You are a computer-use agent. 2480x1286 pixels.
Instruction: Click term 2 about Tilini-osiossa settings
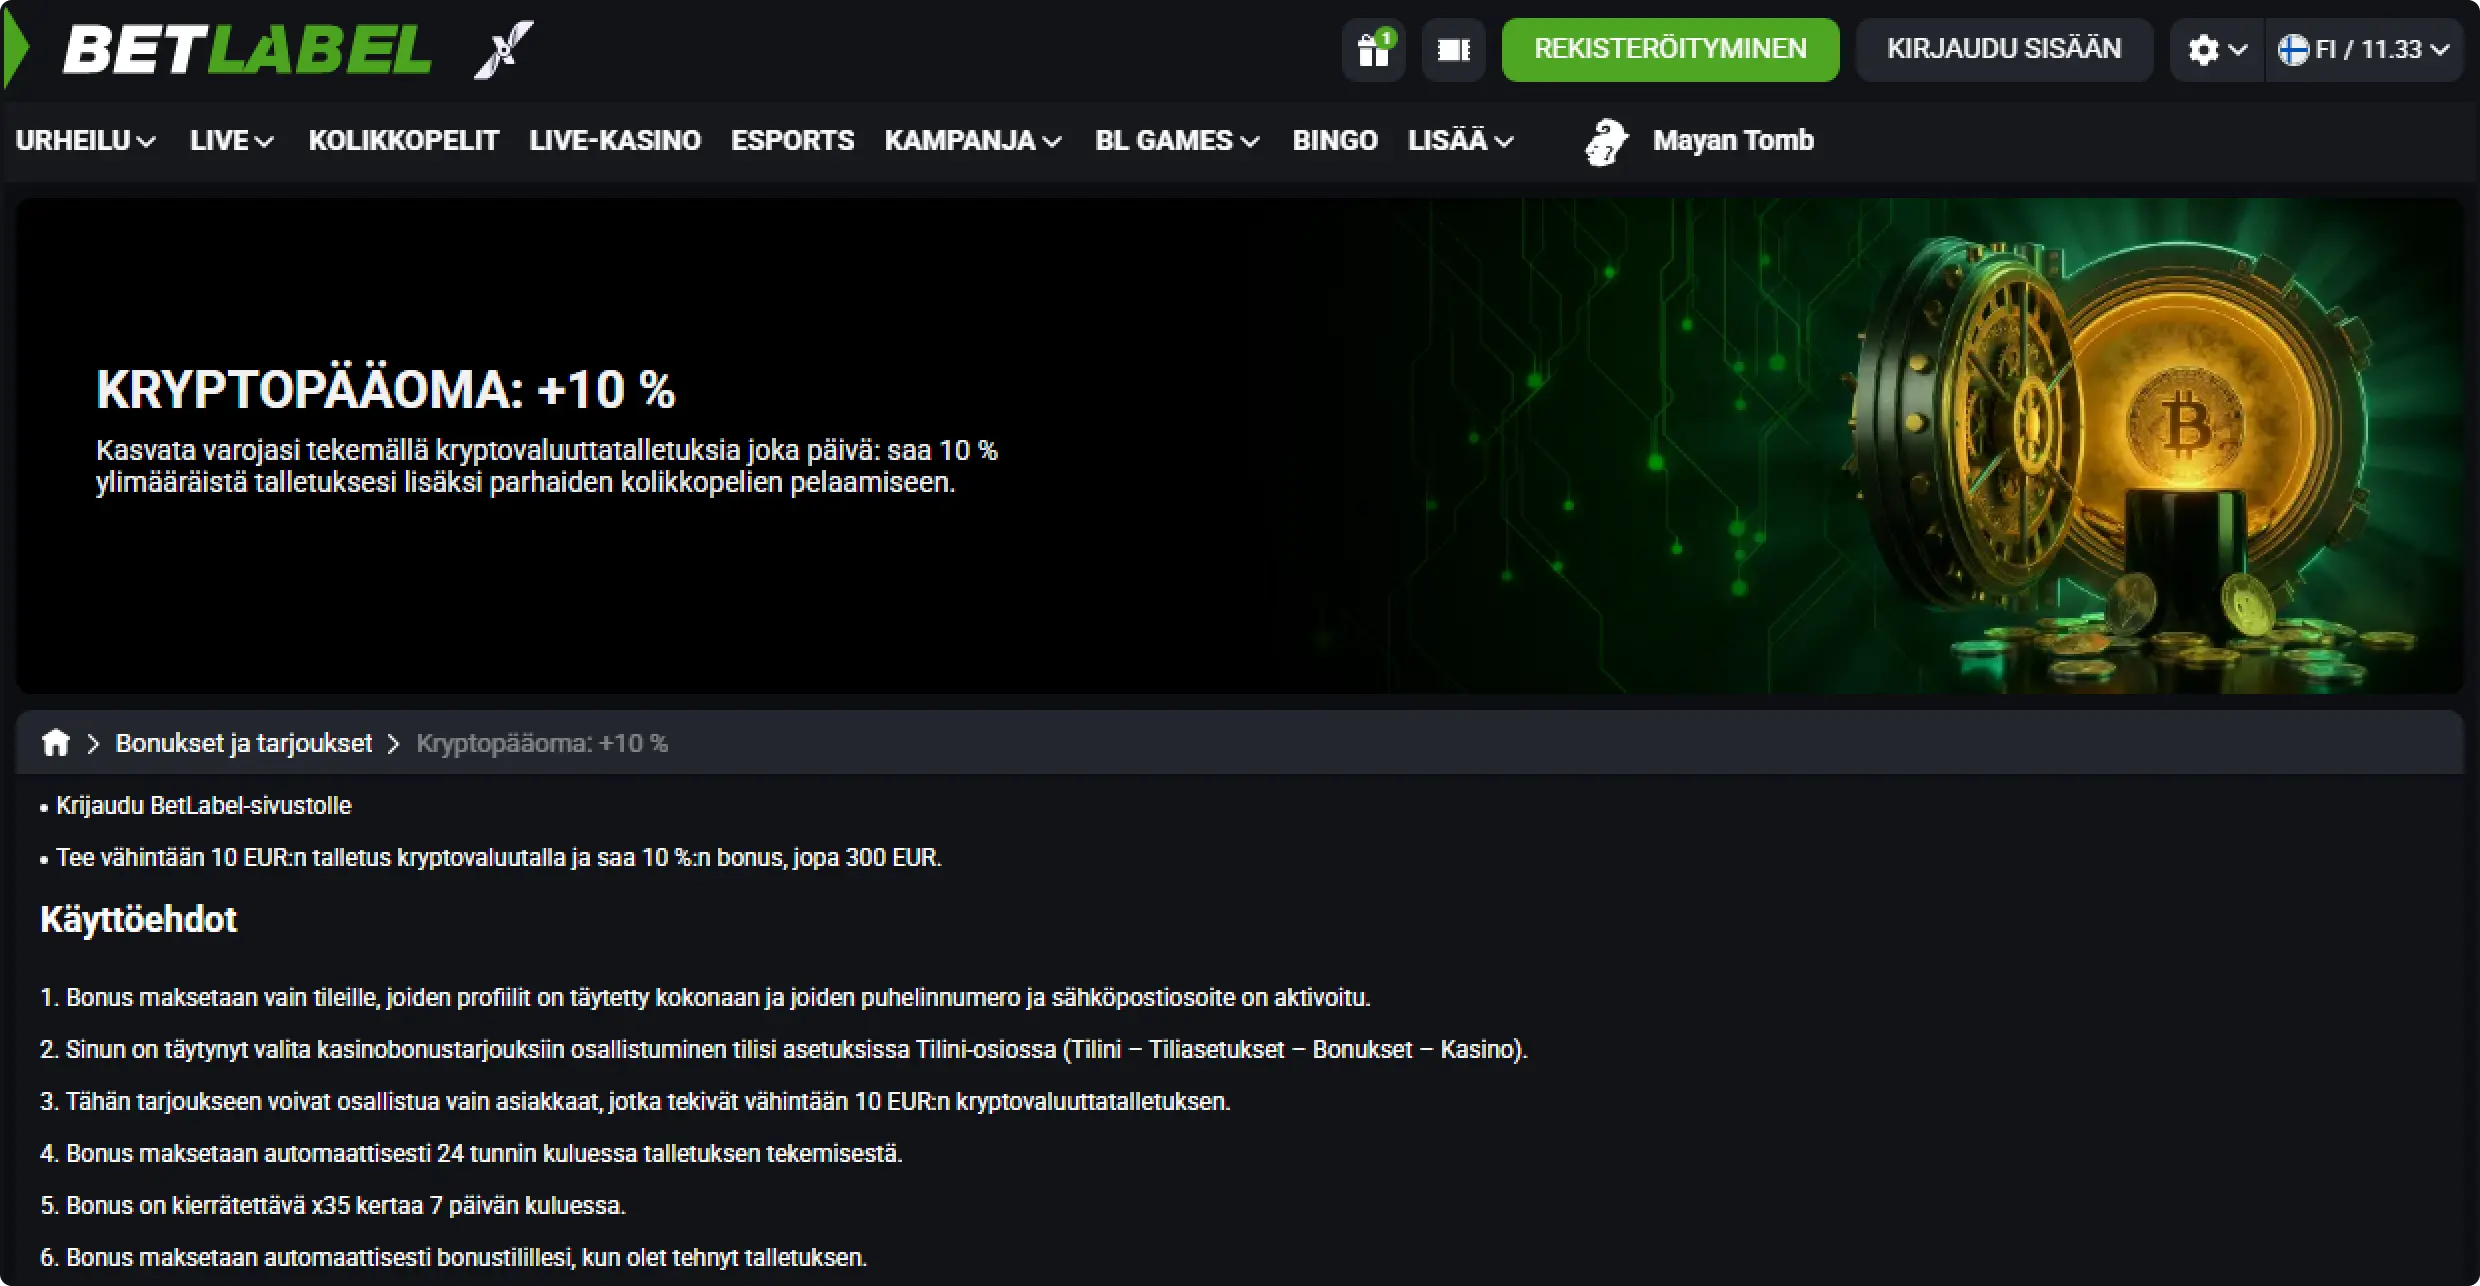point(784,1050)
